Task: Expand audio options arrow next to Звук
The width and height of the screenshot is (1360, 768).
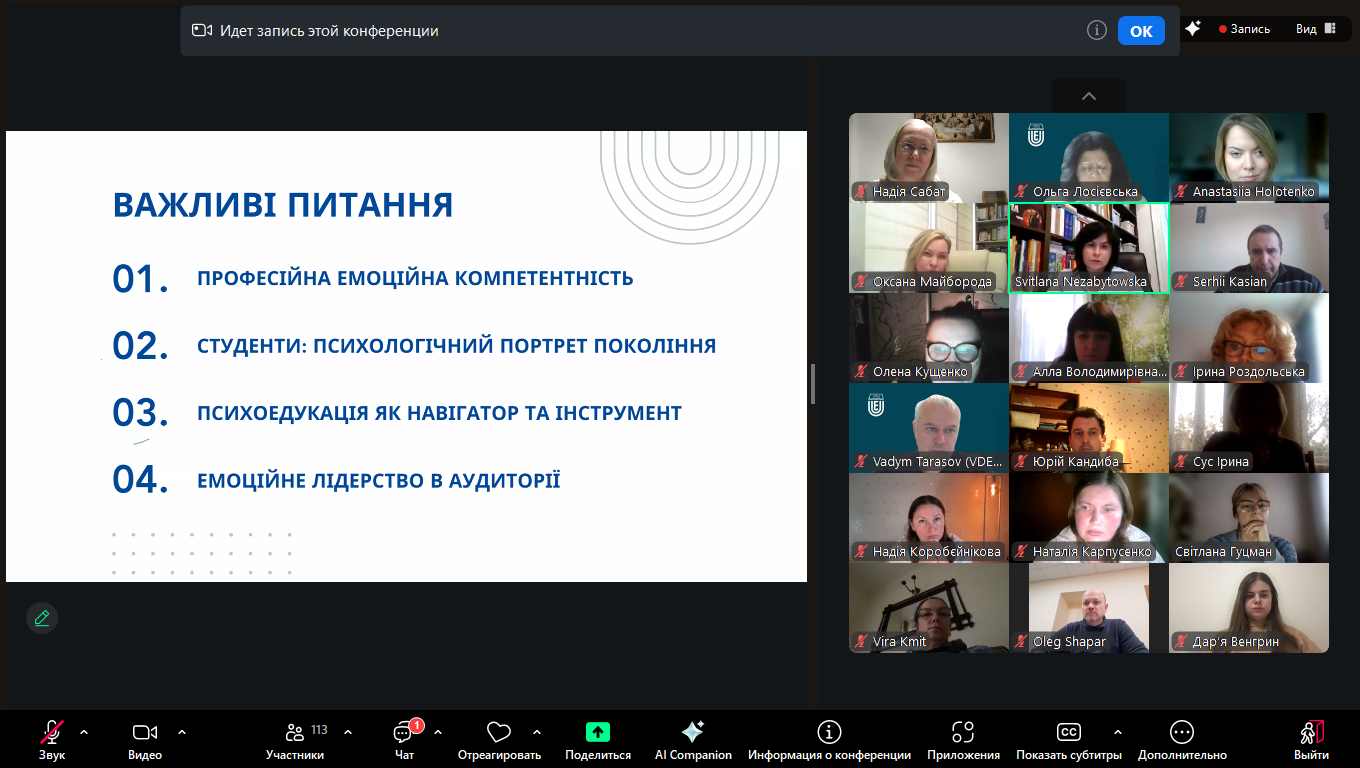Action: [x=84, y=732]
